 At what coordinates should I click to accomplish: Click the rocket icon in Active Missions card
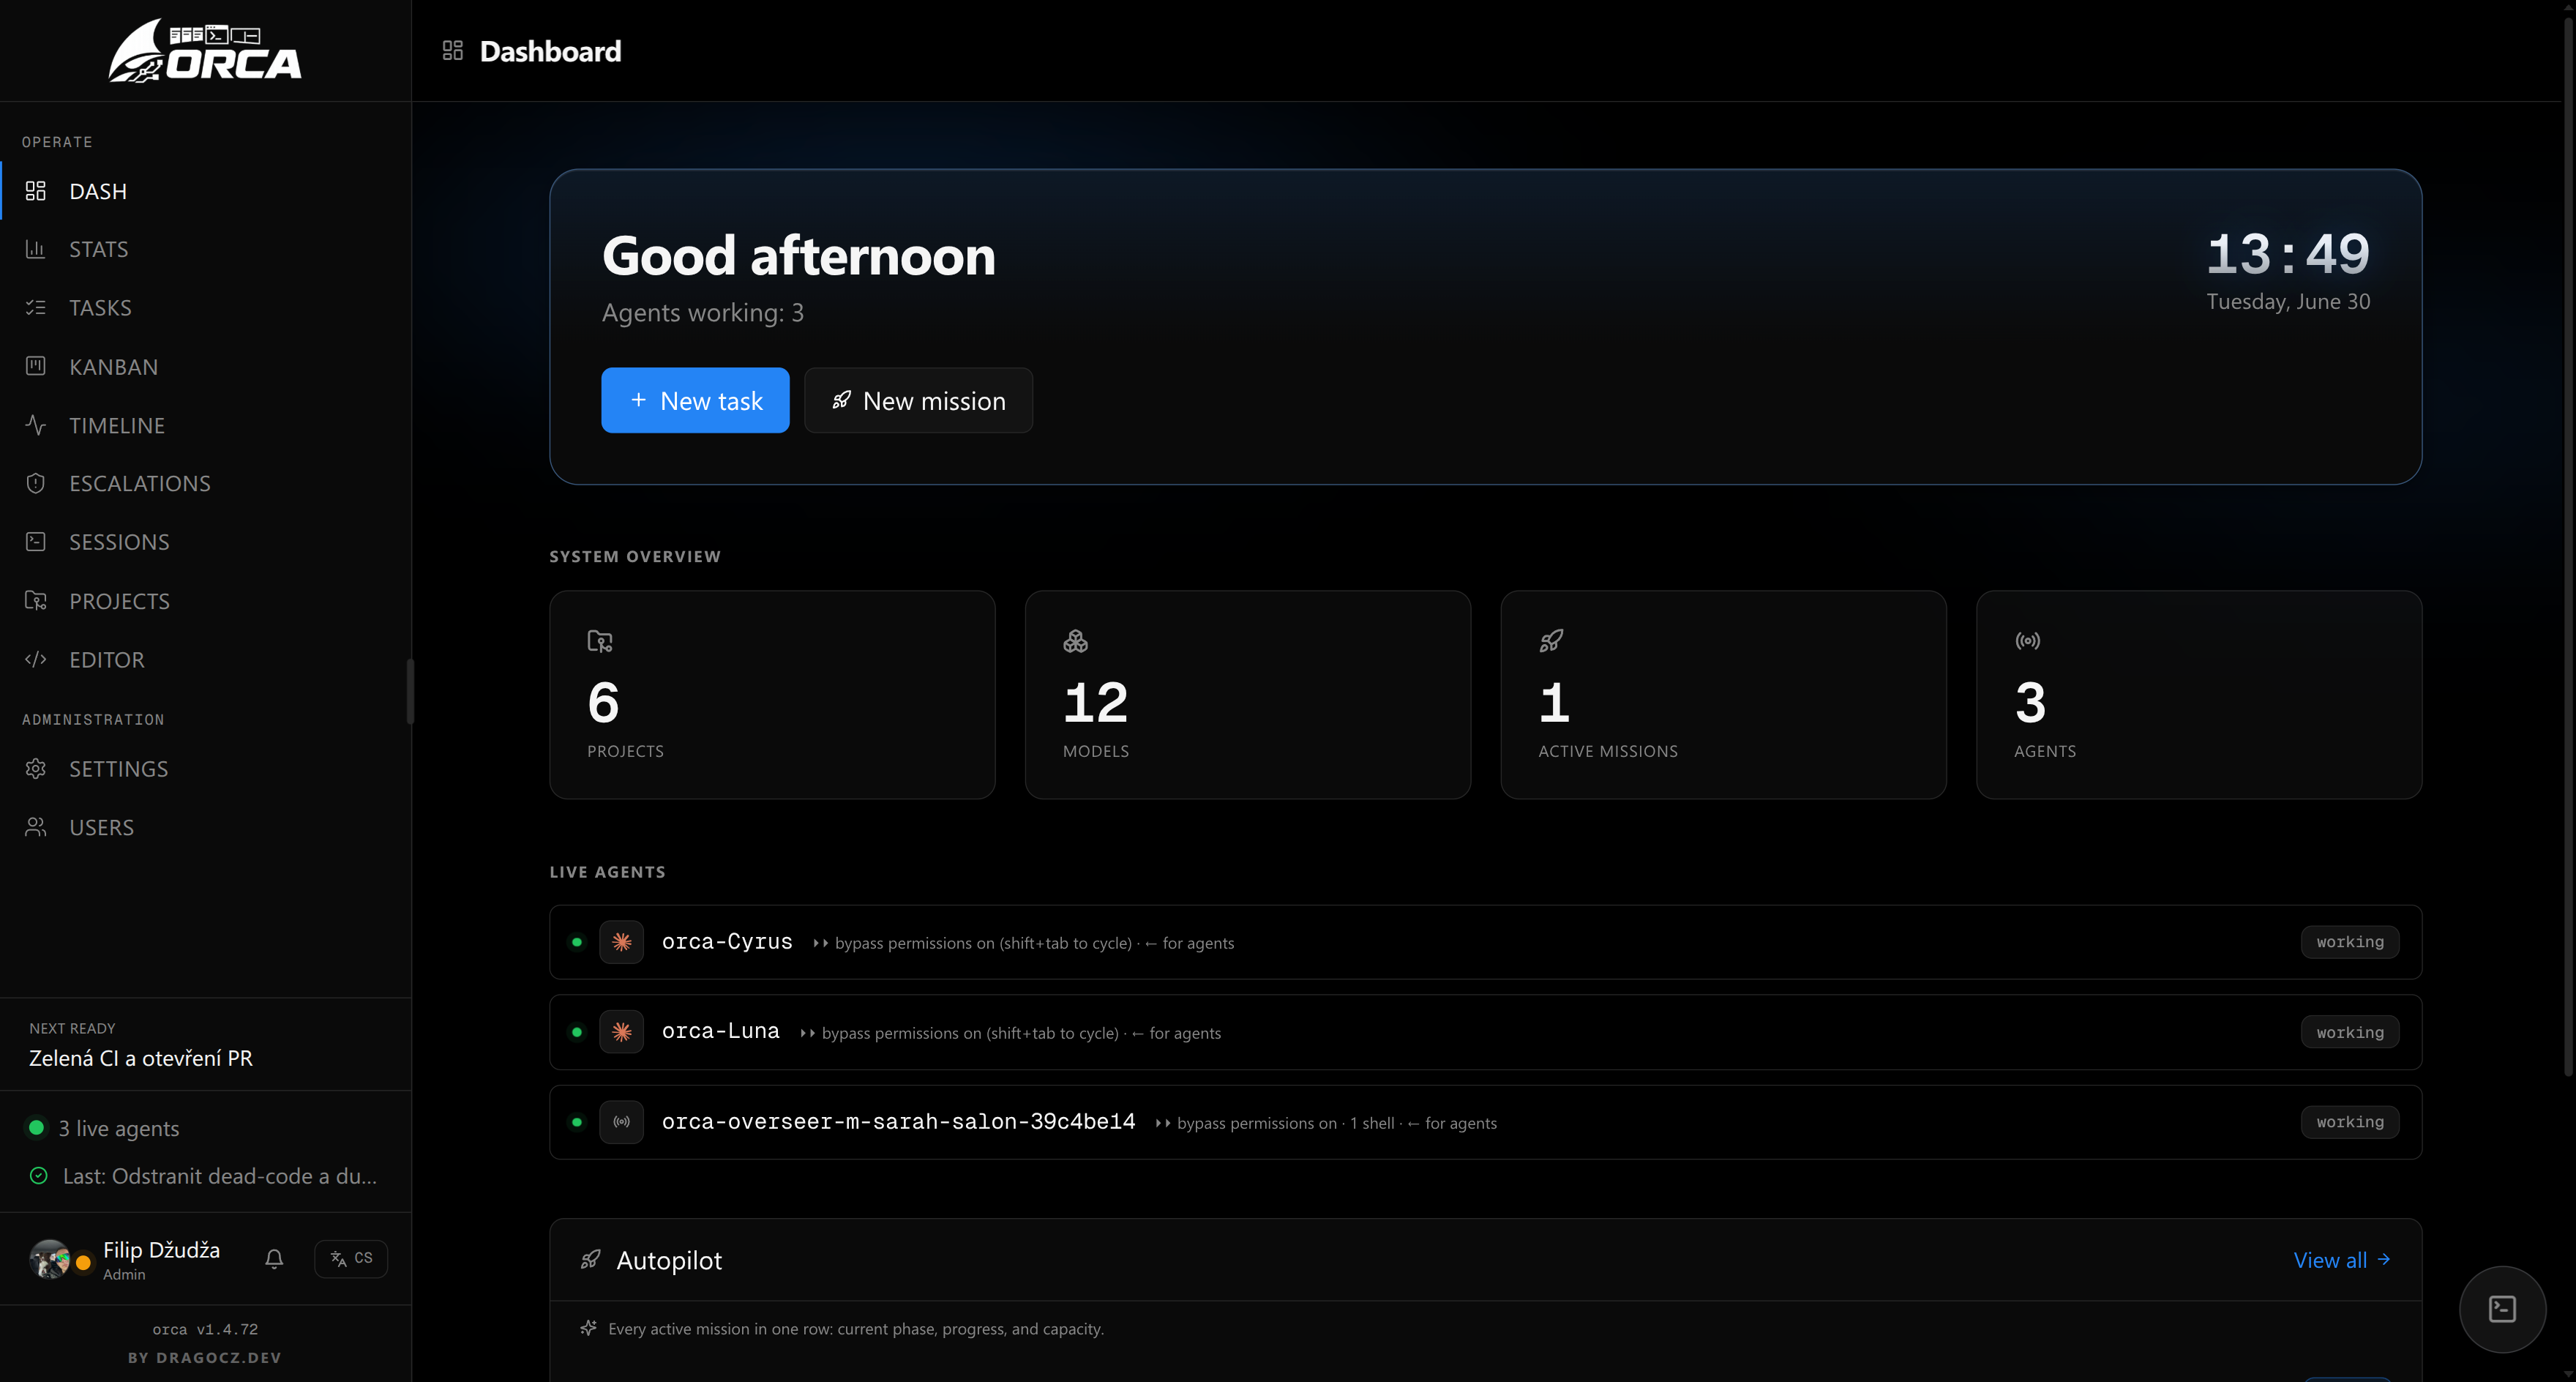tap(1551, 641)
